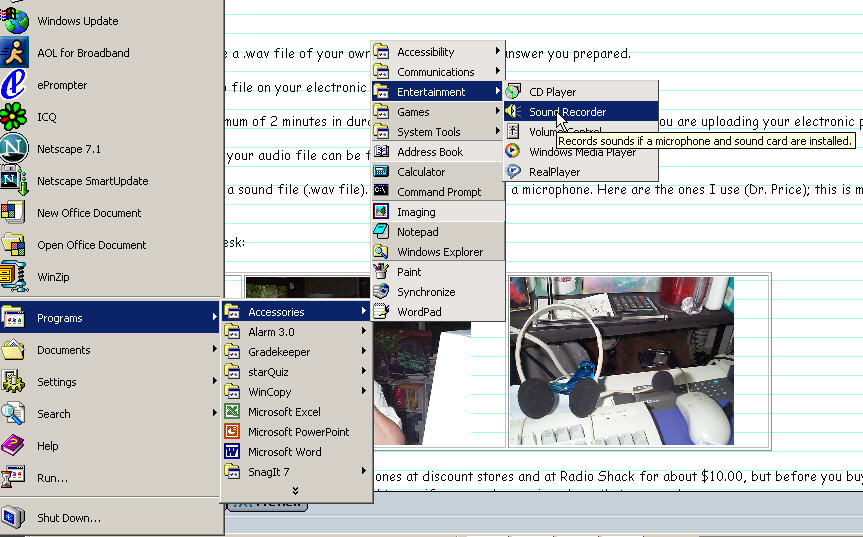863x537 pixels.
Task: Click the AOL for Broadband icon
Action: pos(14,53)
